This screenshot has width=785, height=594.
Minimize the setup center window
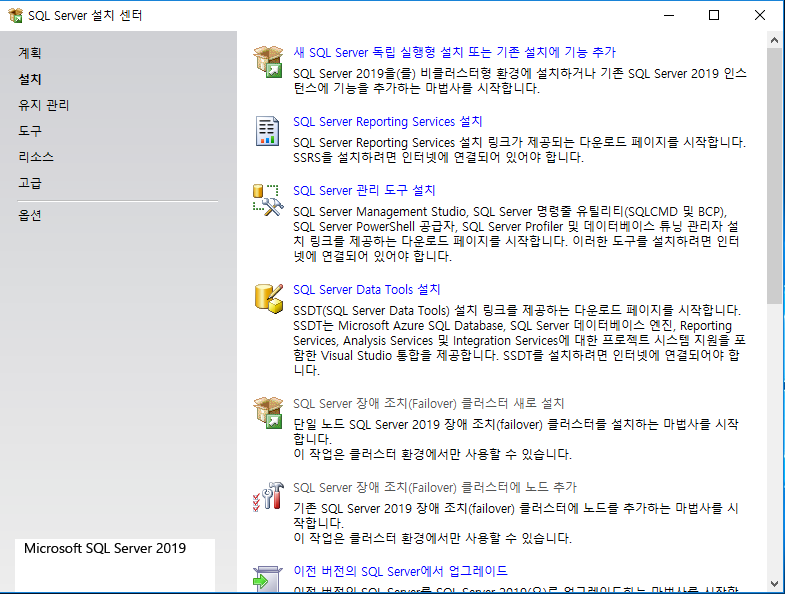669,16
